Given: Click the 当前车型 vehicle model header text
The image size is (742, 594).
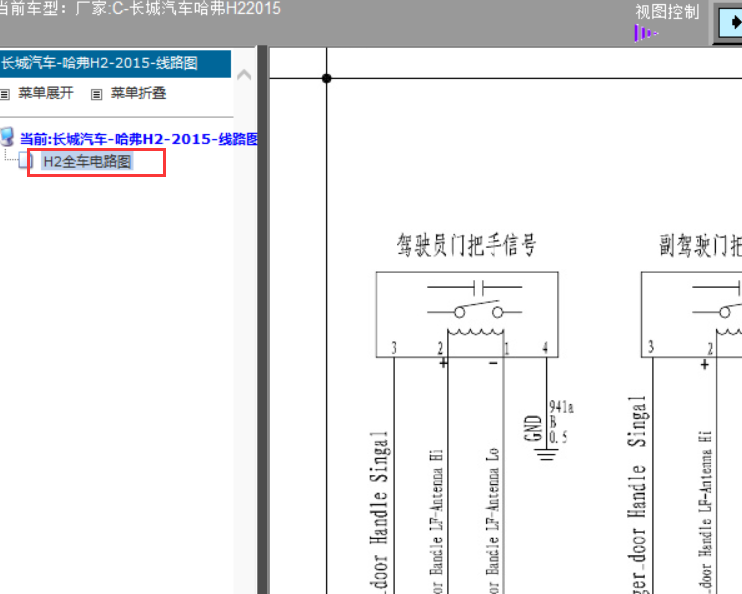Looking at the screenshot, I should [140, 8].
